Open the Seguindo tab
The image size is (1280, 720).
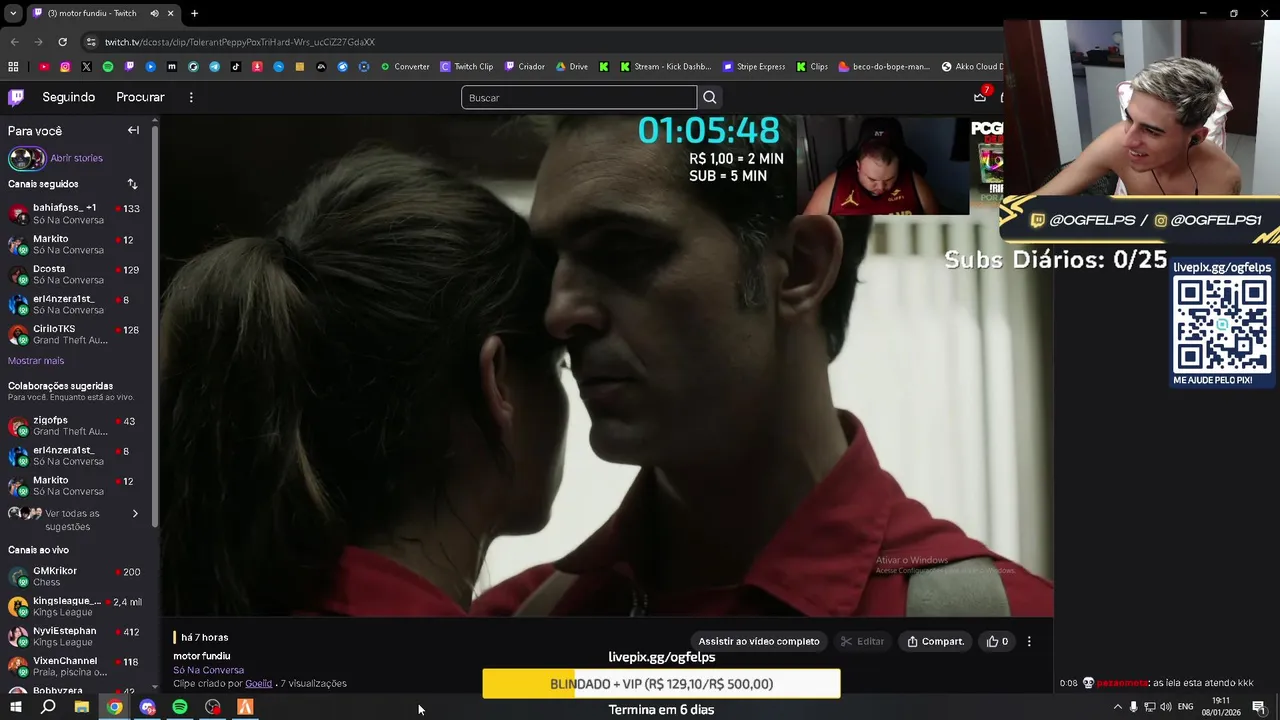click(69, 97)
